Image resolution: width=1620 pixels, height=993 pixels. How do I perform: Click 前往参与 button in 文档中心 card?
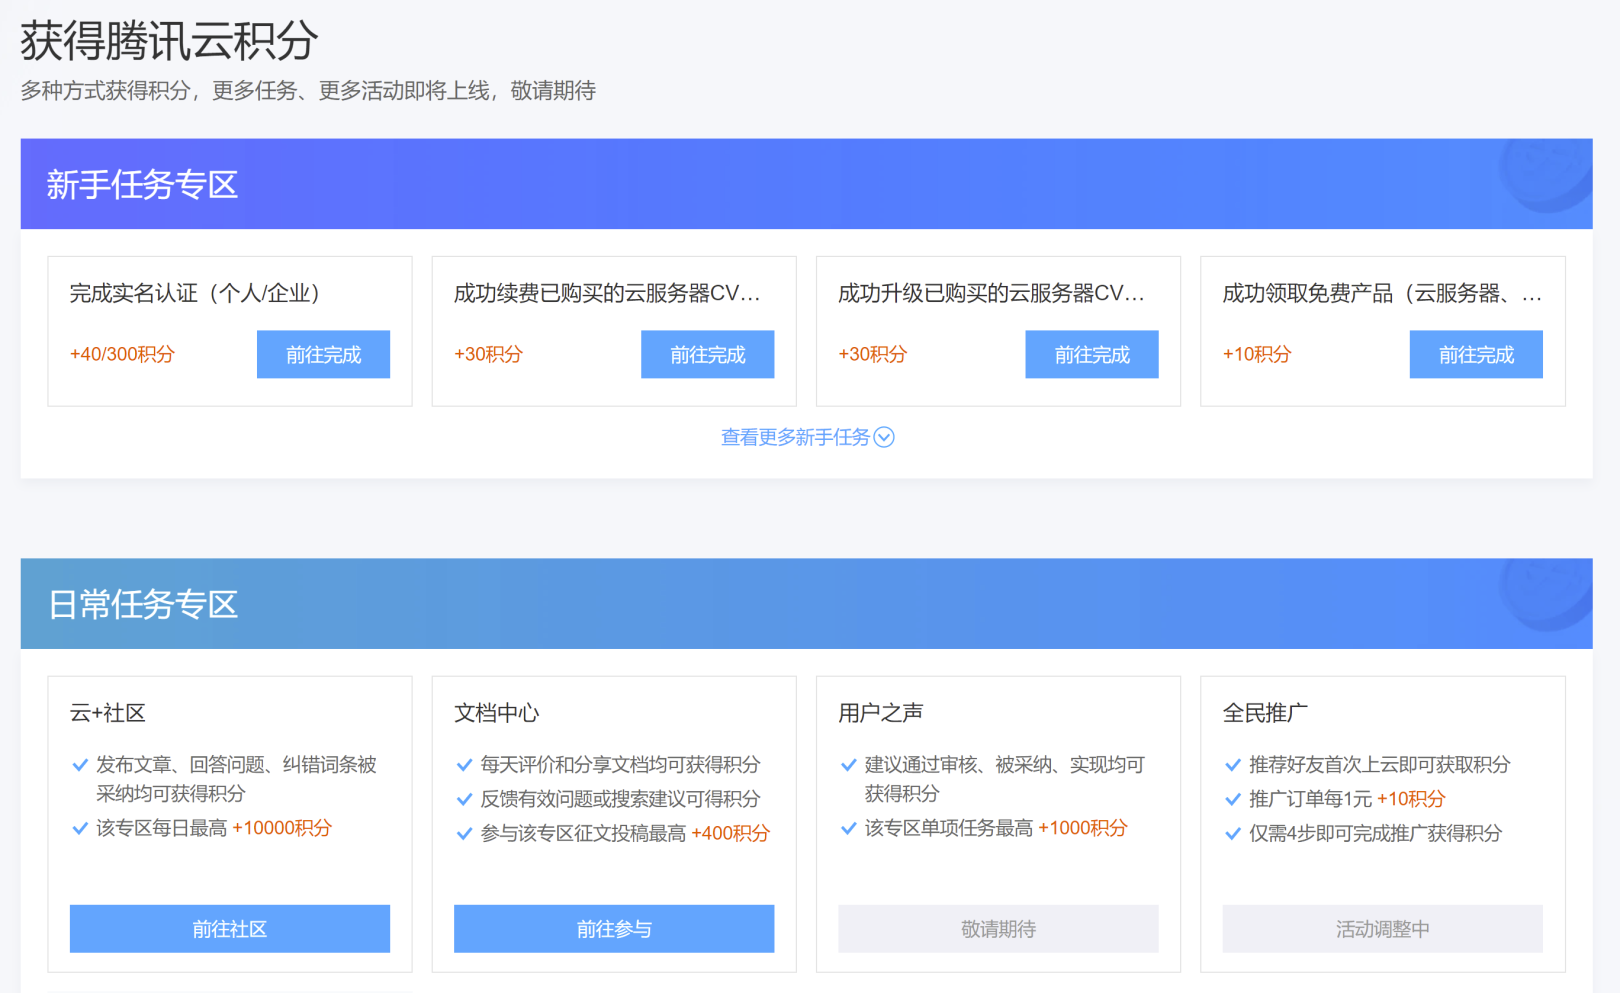[x=614, y=929]
